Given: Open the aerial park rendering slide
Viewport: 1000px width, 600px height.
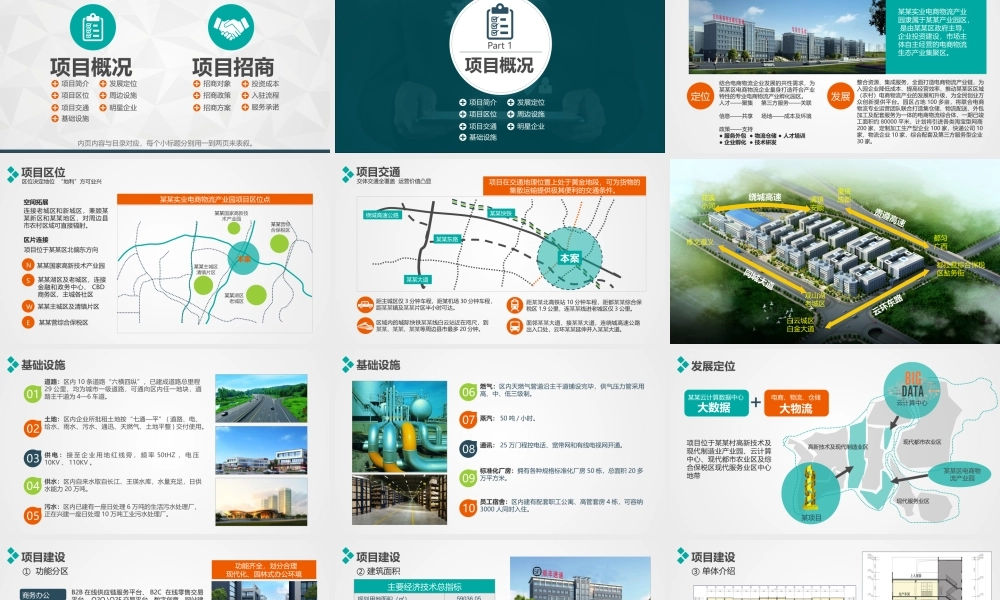Looking at the screenshot, I should 835,251.
